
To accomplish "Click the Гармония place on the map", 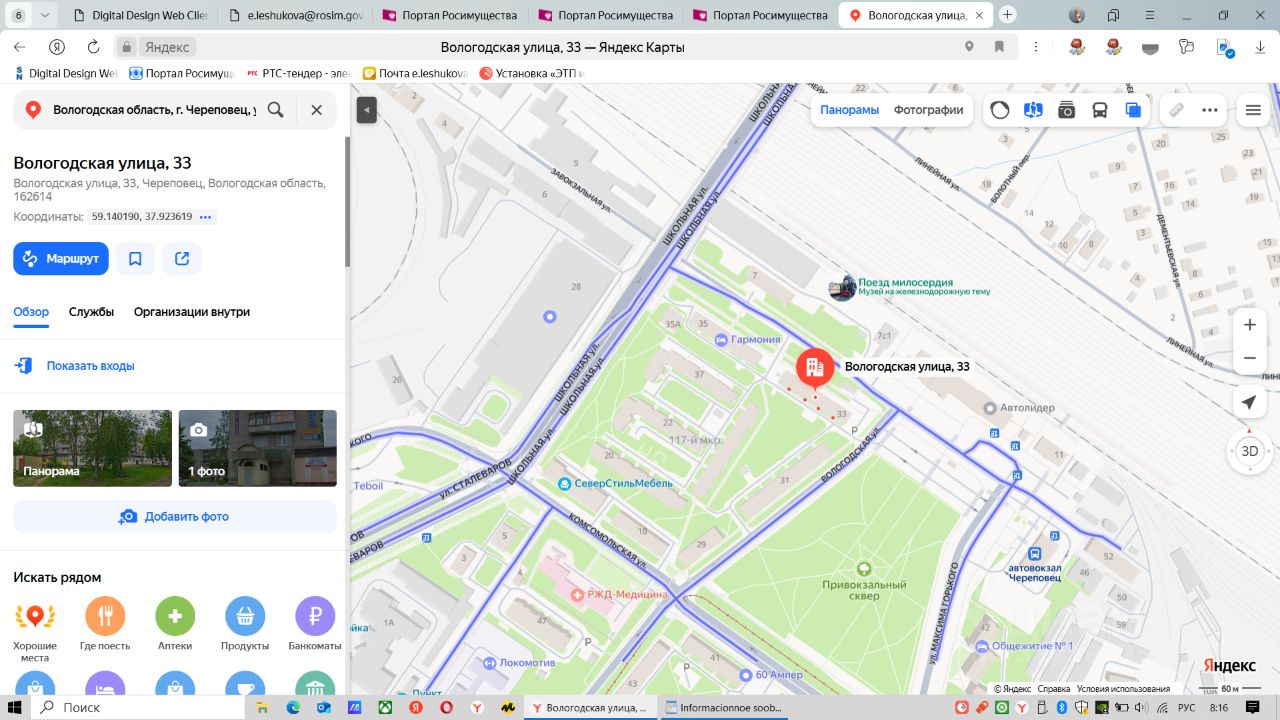I will pos(747,340).
